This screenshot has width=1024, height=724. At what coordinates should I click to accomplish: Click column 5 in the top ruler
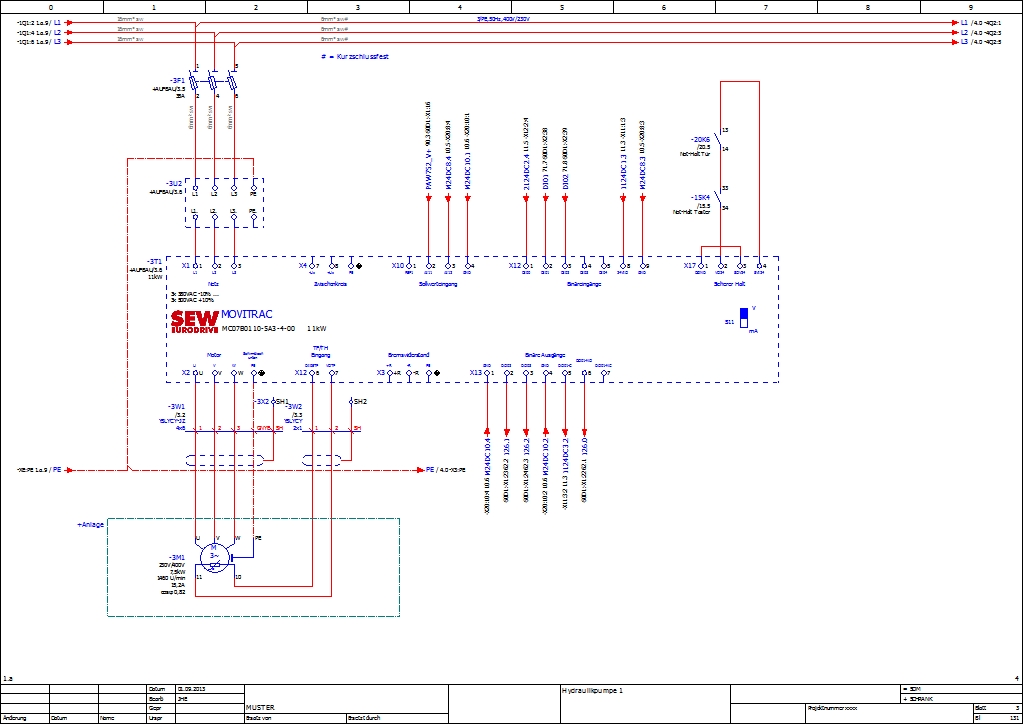[x=562, y=7]
